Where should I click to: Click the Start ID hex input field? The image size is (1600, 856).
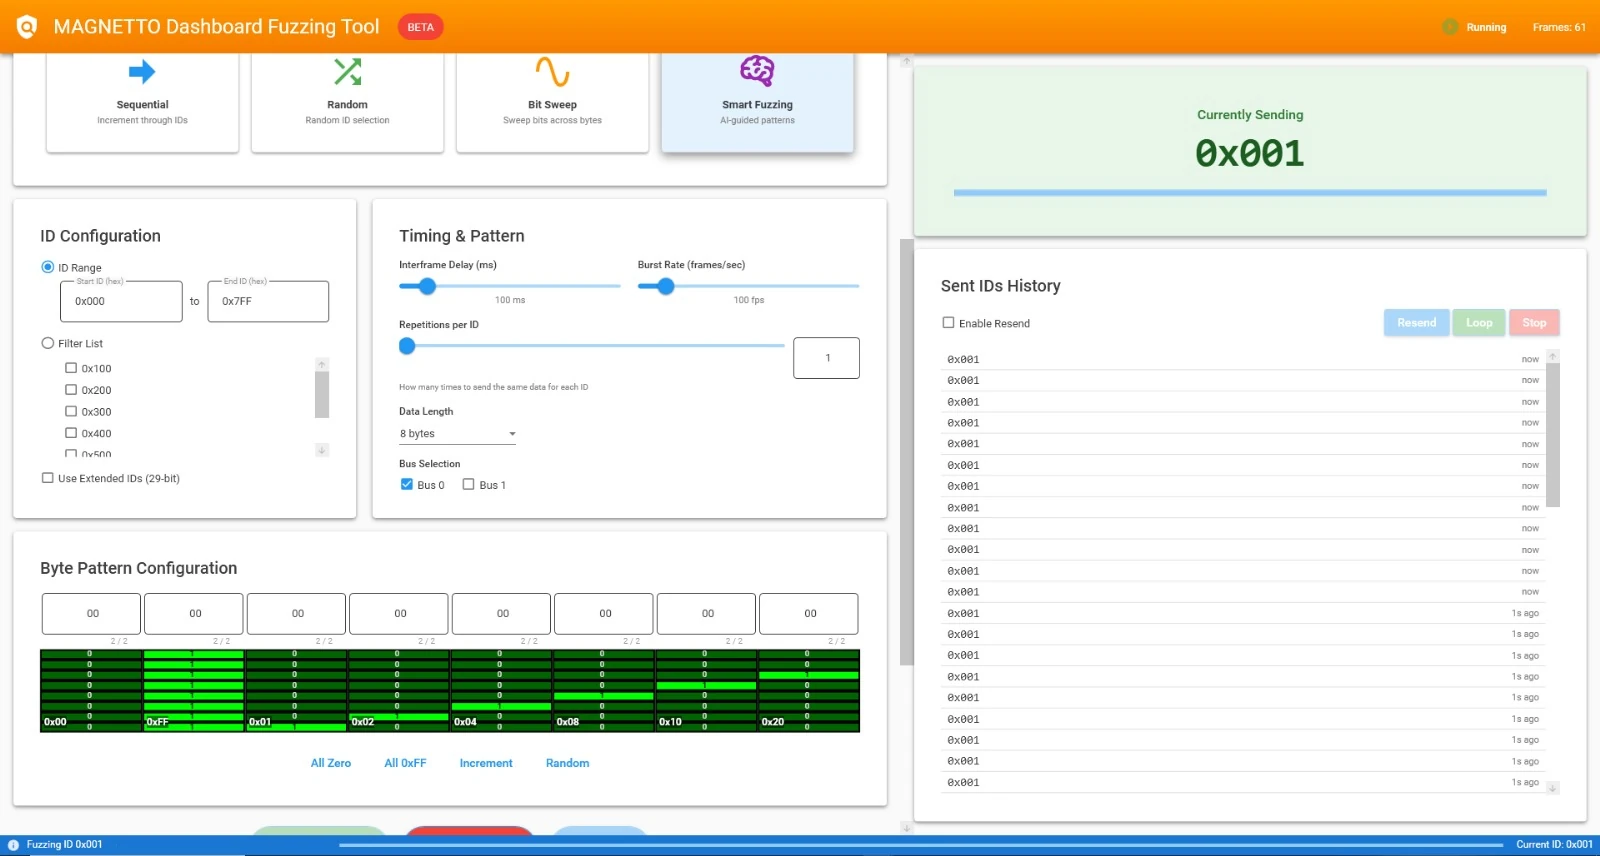tap(121, 301)
